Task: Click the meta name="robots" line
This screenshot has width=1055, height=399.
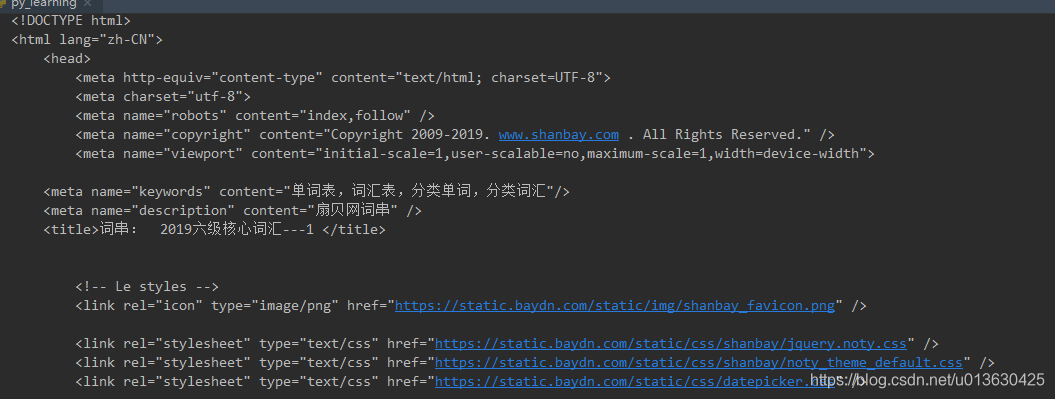Action: point(255,115)
